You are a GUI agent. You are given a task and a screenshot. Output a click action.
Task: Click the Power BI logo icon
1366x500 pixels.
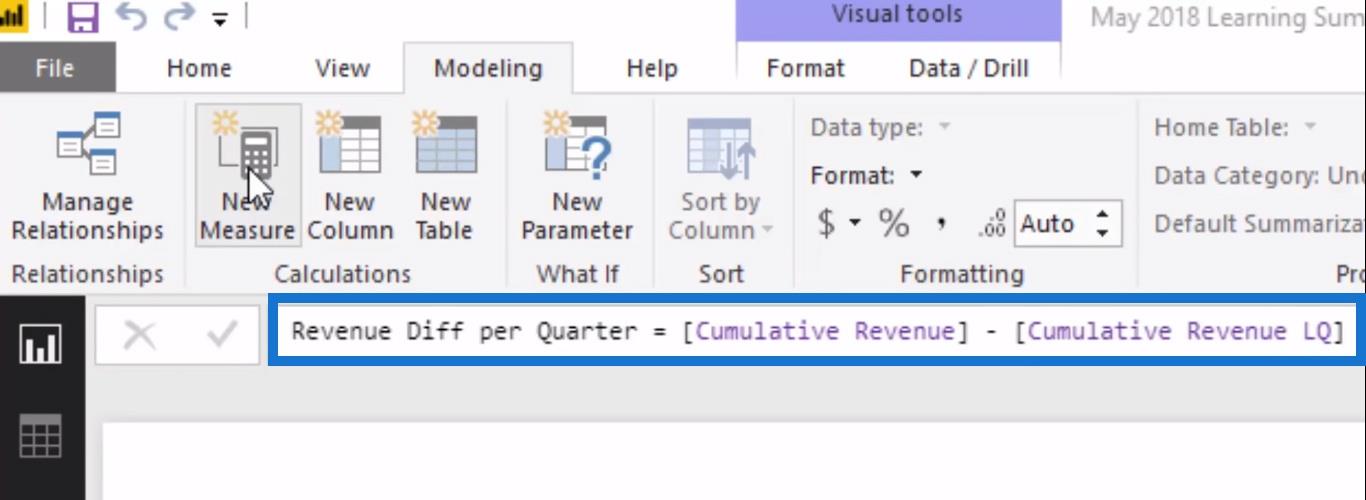tap(12, 17)
